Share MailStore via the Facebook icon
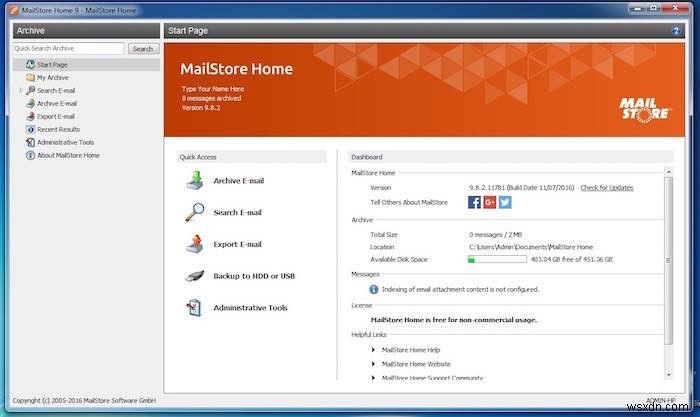 tap(475, 202)
